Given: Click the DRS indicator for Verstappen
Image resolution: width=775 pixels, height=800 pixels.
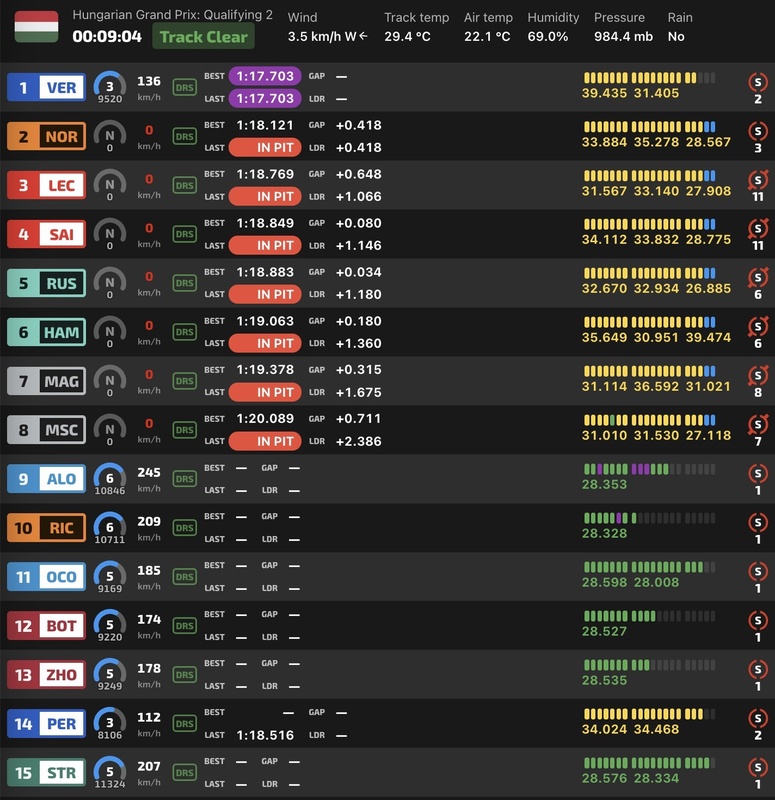Looking at the screenshot, I should coord(184,87).
